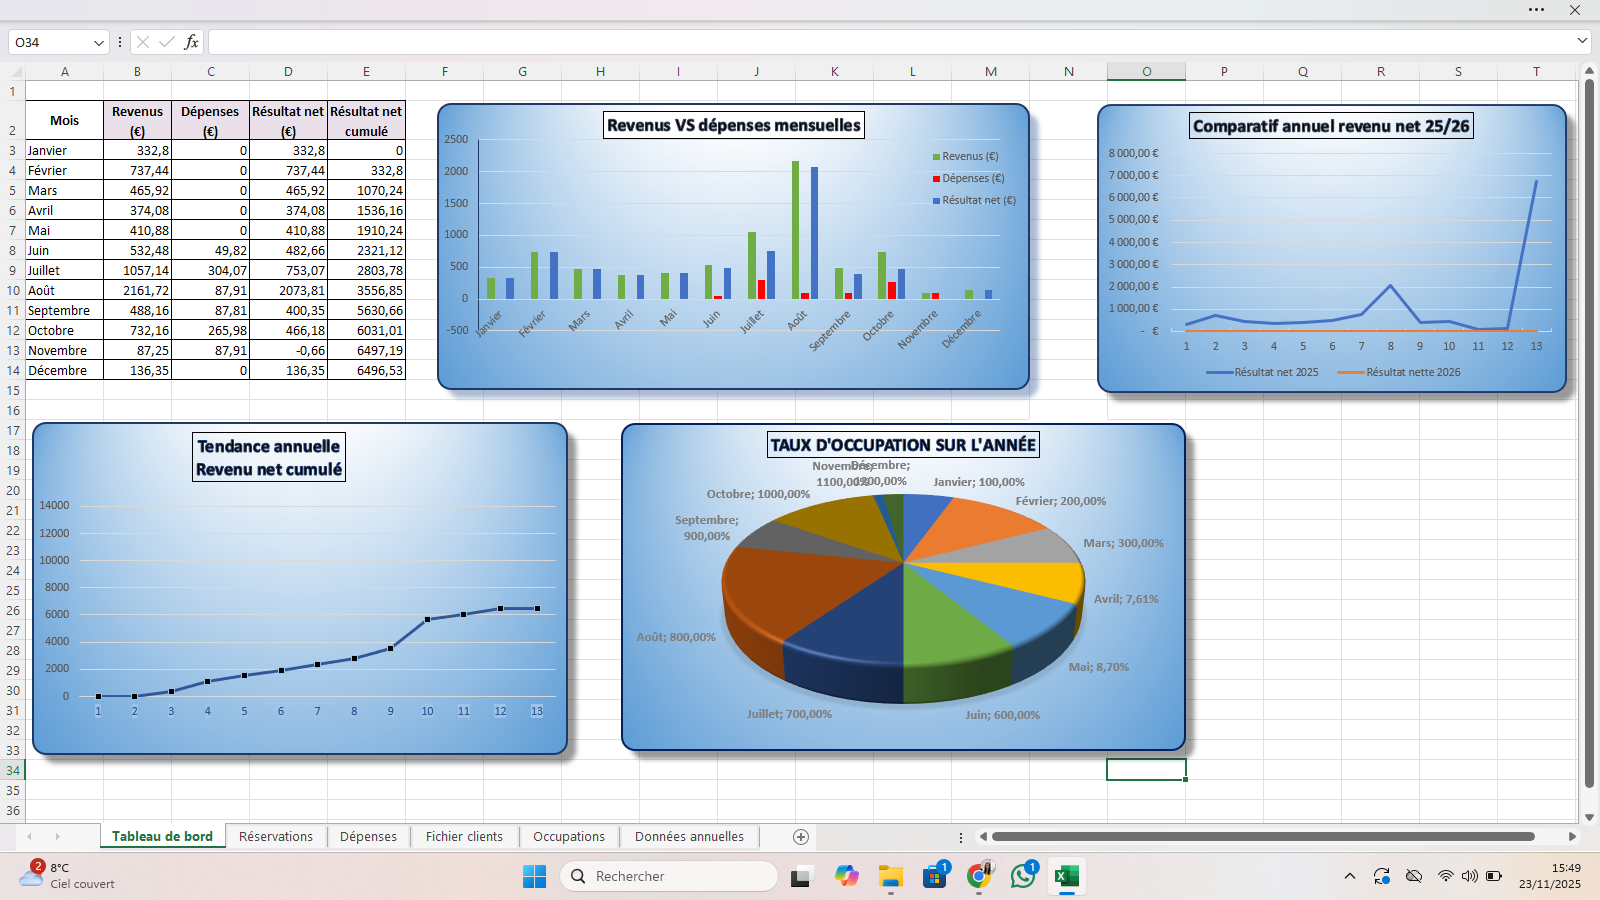Switch to the Réservations sheet tab

pyautogui.click(x=276, y=837)
